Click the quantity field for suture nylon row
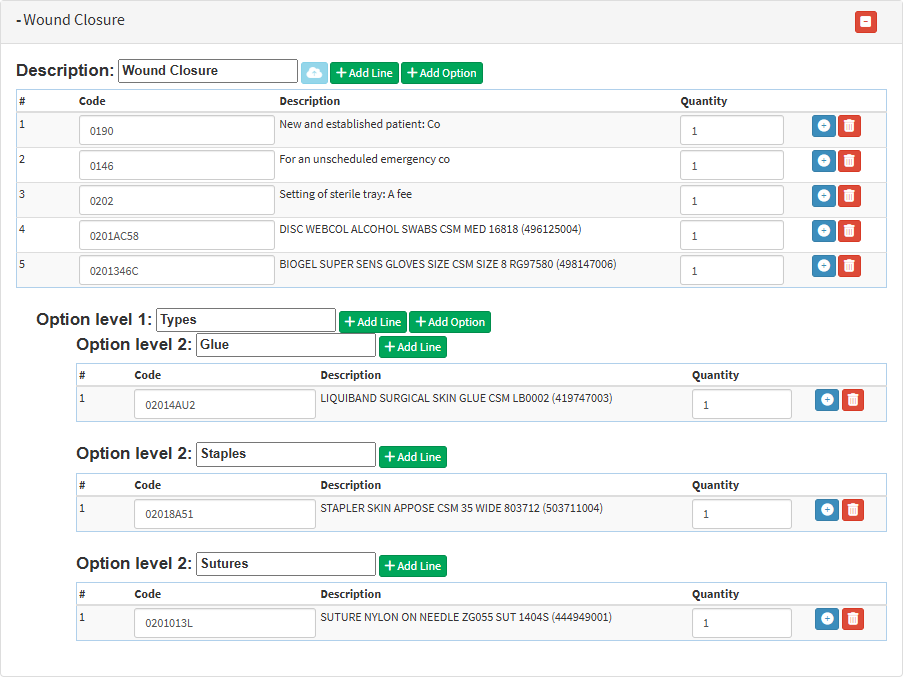Screen dimensions: 903x677 pyautogui.click(x=741, y=623)
